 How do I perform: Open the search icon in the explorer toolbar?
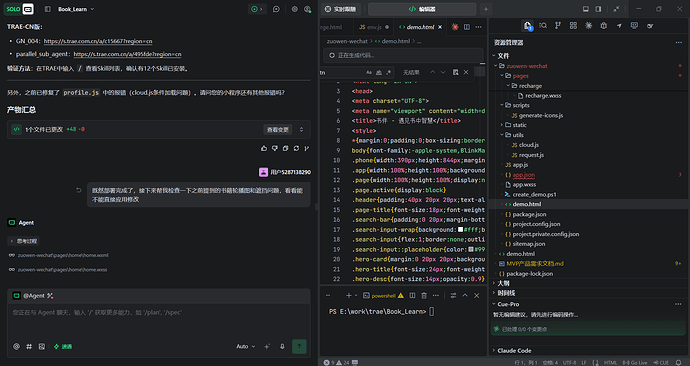[x=543, y=26]
